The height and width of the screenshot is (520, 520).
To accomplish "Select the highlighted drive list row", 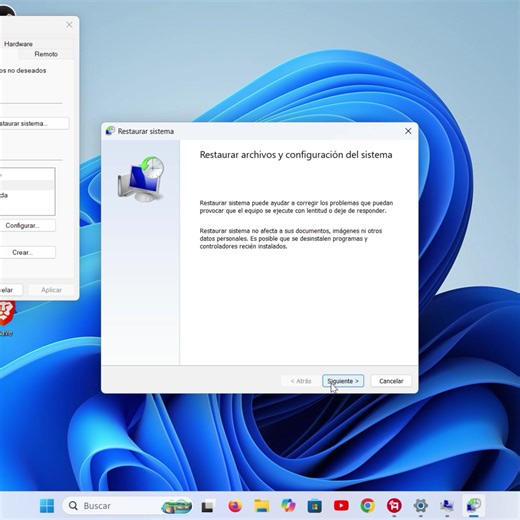I will pos(27,185).
